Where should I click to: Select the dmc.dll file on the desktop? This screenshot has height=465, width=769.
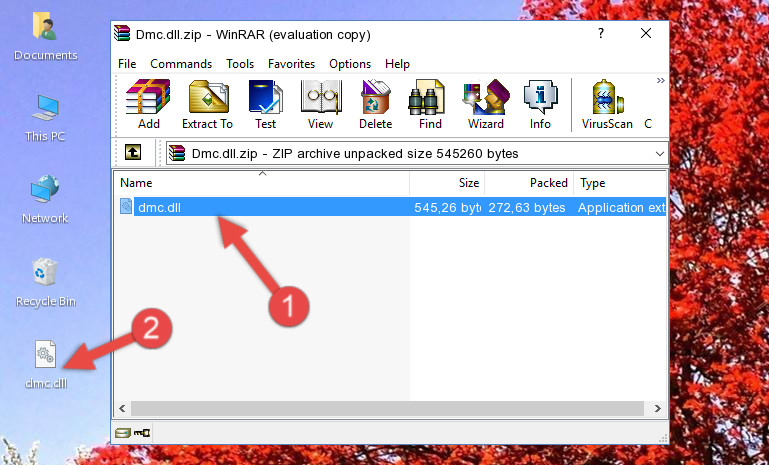click(x=46, y=365)
